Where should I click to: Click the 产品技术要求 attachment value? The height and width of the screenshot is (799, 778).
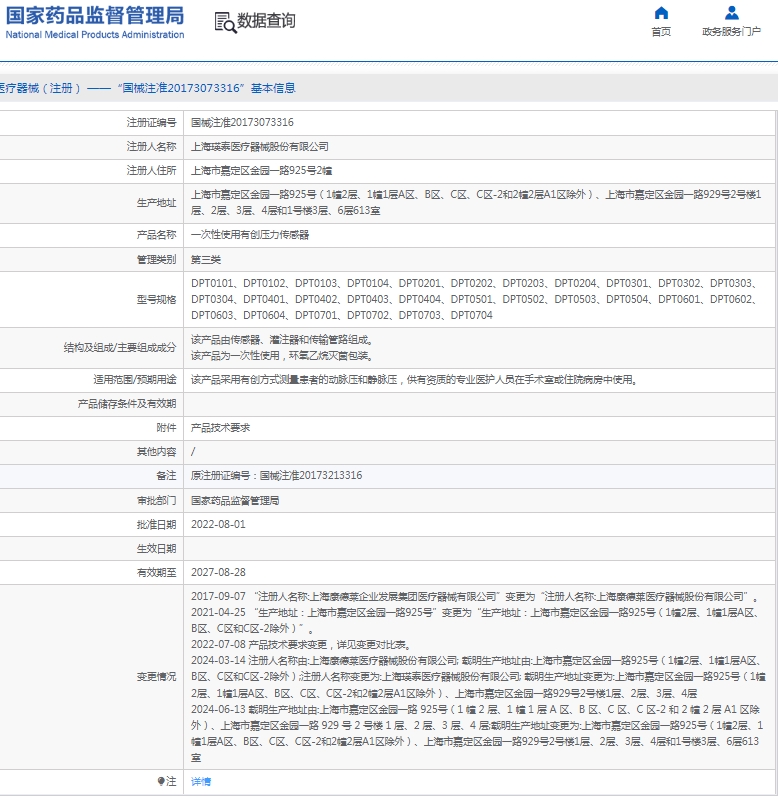pos(221,428)
